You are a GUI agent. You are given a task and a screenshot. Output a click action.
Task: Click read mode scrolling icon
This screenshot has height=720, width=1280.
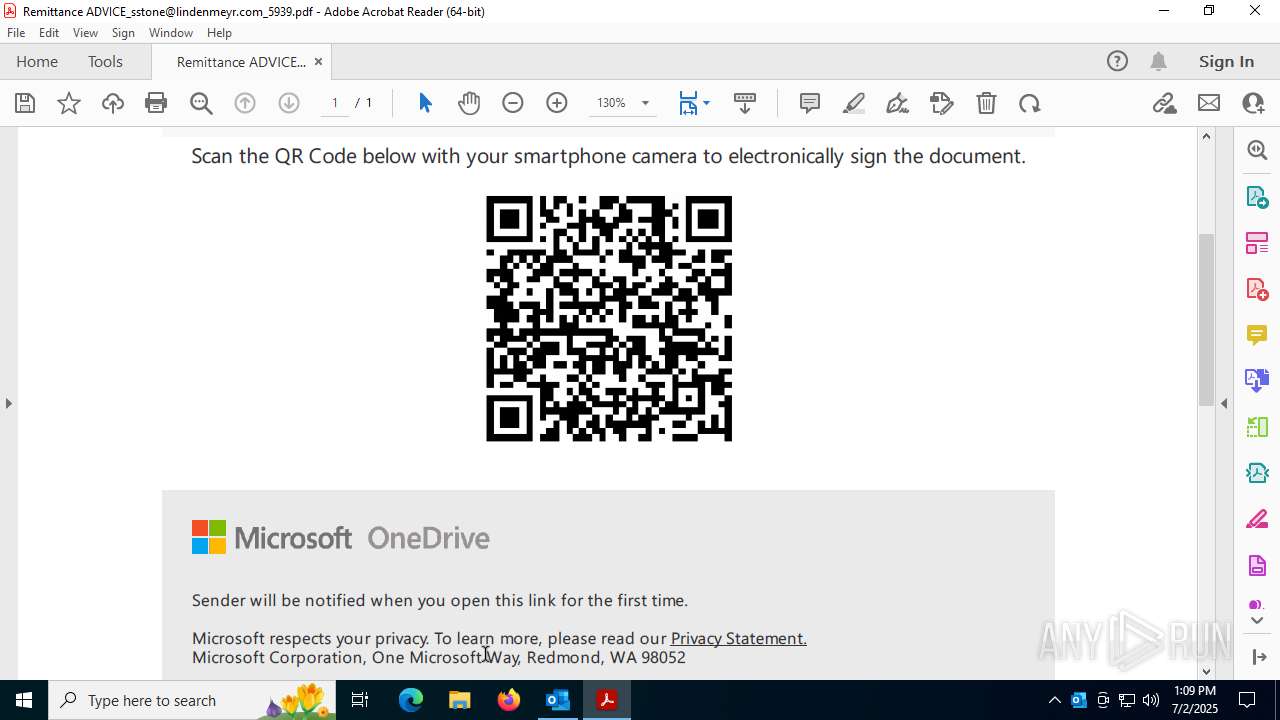point(745,103)
